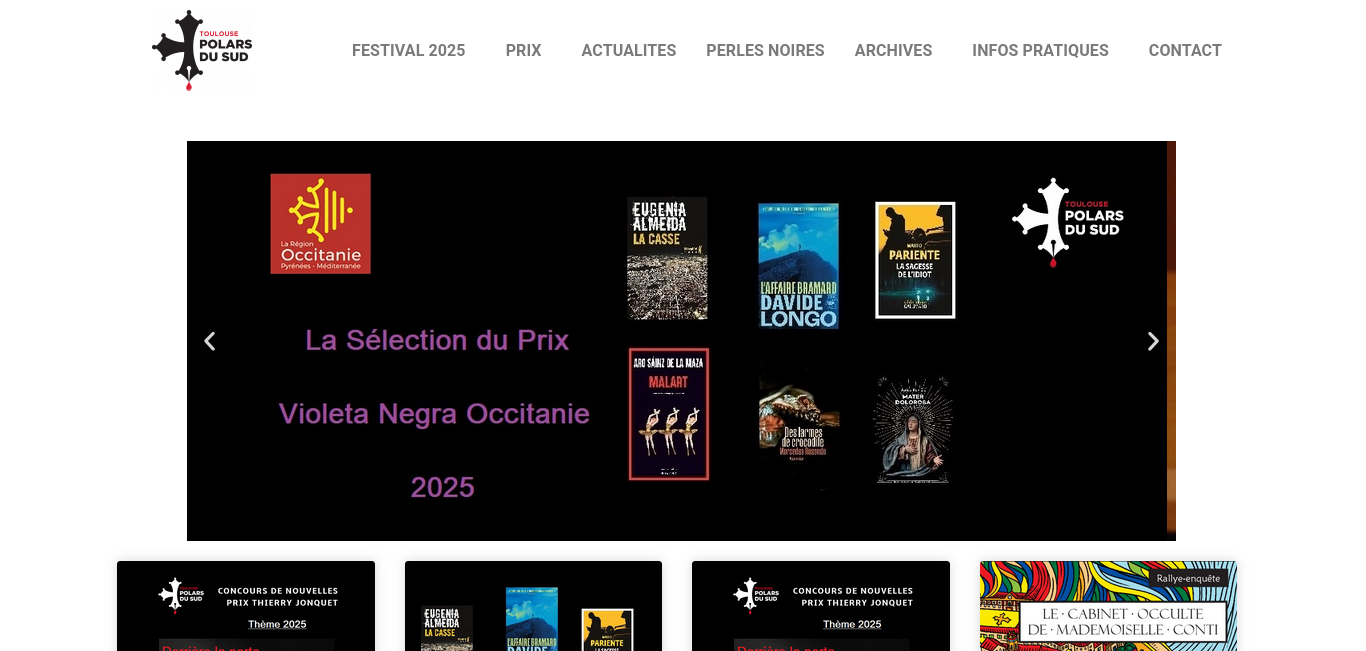Go to the ACTUALITES page

628,50
